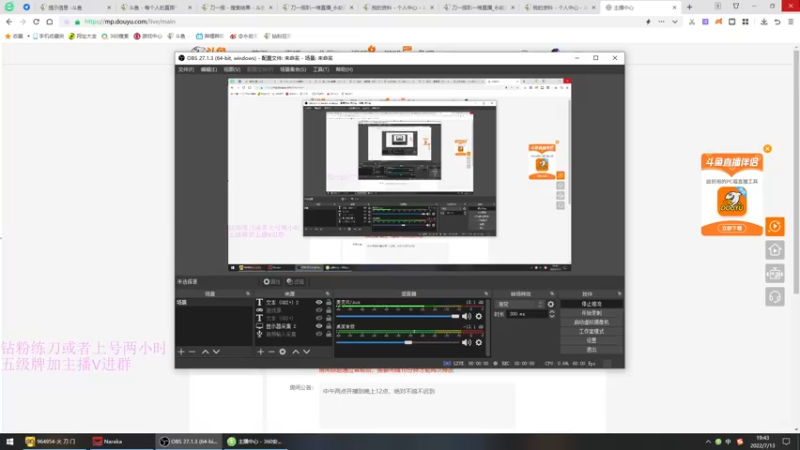Toggle lock on 显示器采集 2 source
The height and width of the screenshot is (450, 800).
[329, 326]
